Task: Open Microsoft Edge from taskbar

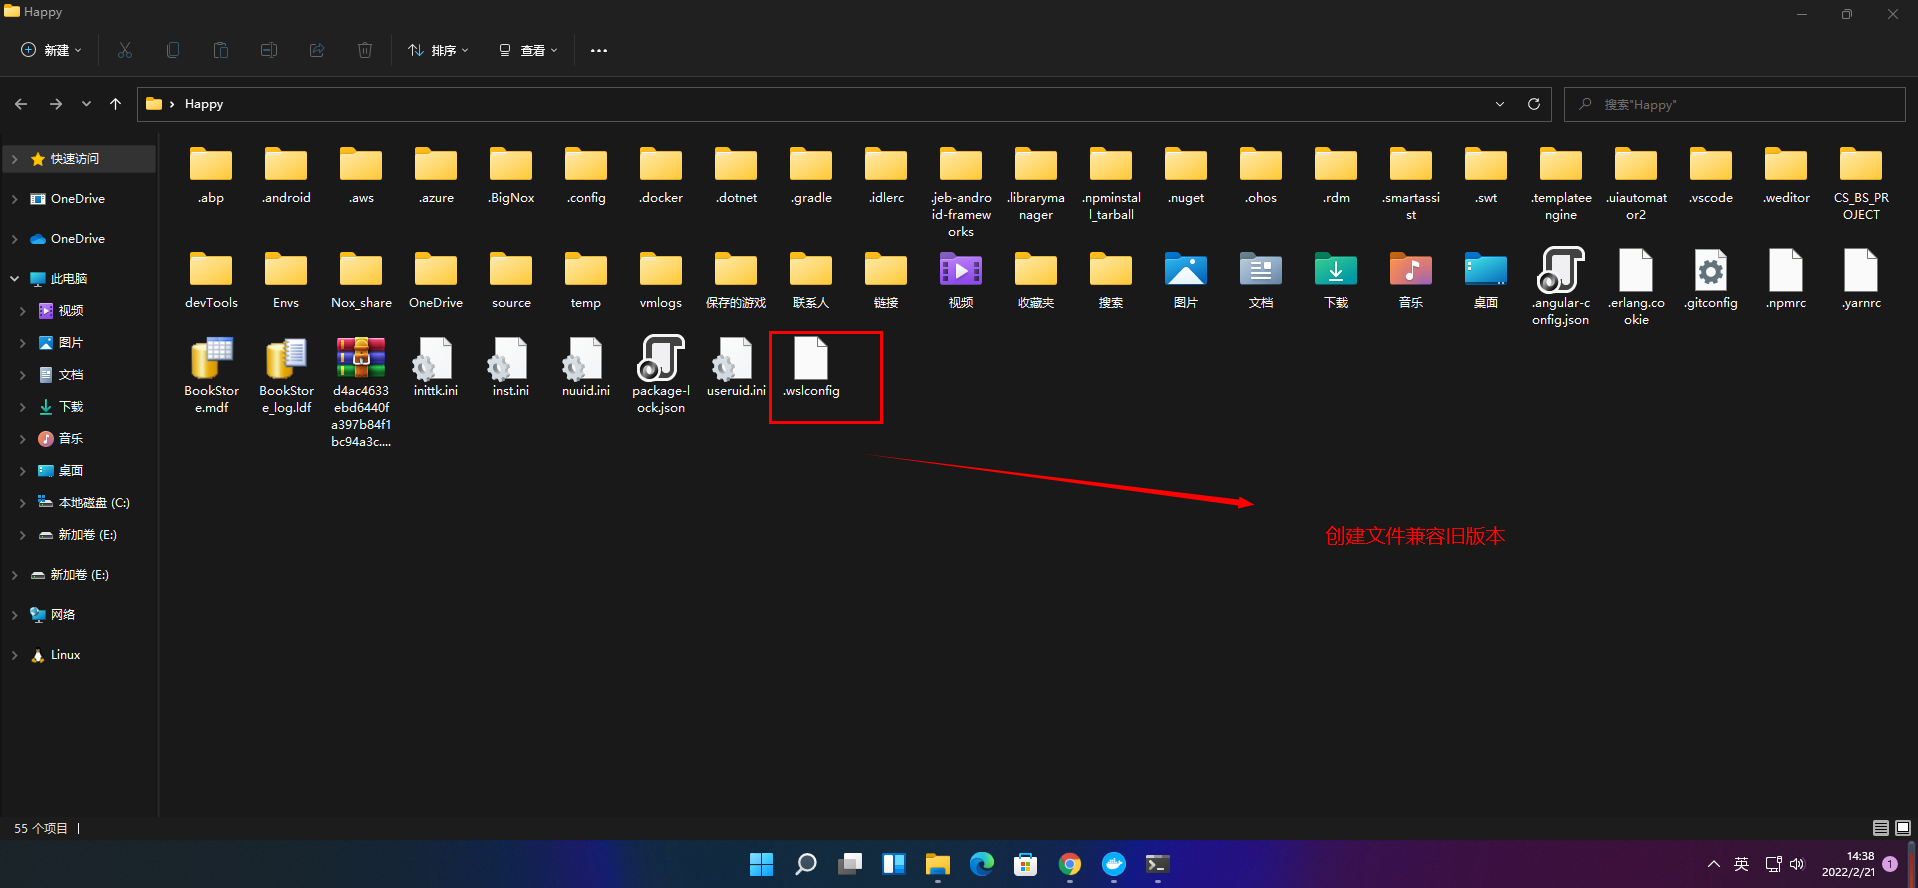Action: (982, 864)
